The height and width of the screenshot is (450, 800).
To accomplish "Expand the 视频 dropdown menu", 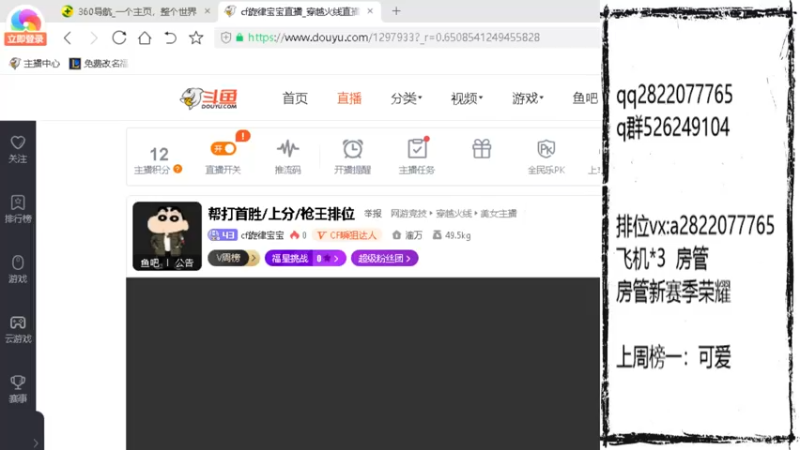I will pos(466,98).
